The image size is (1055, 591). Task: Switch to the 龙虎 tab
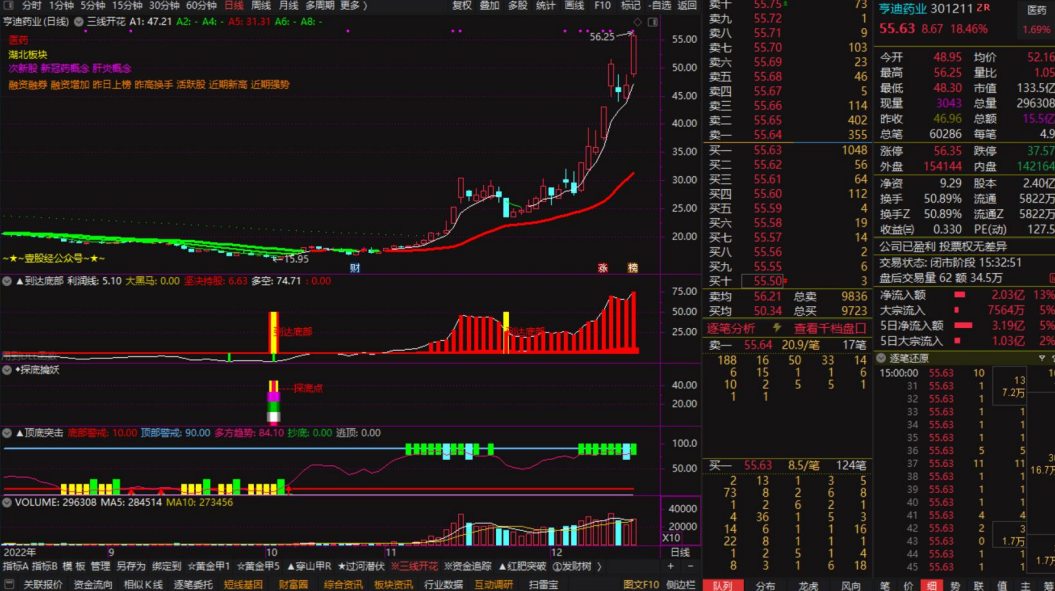(807, 585)
